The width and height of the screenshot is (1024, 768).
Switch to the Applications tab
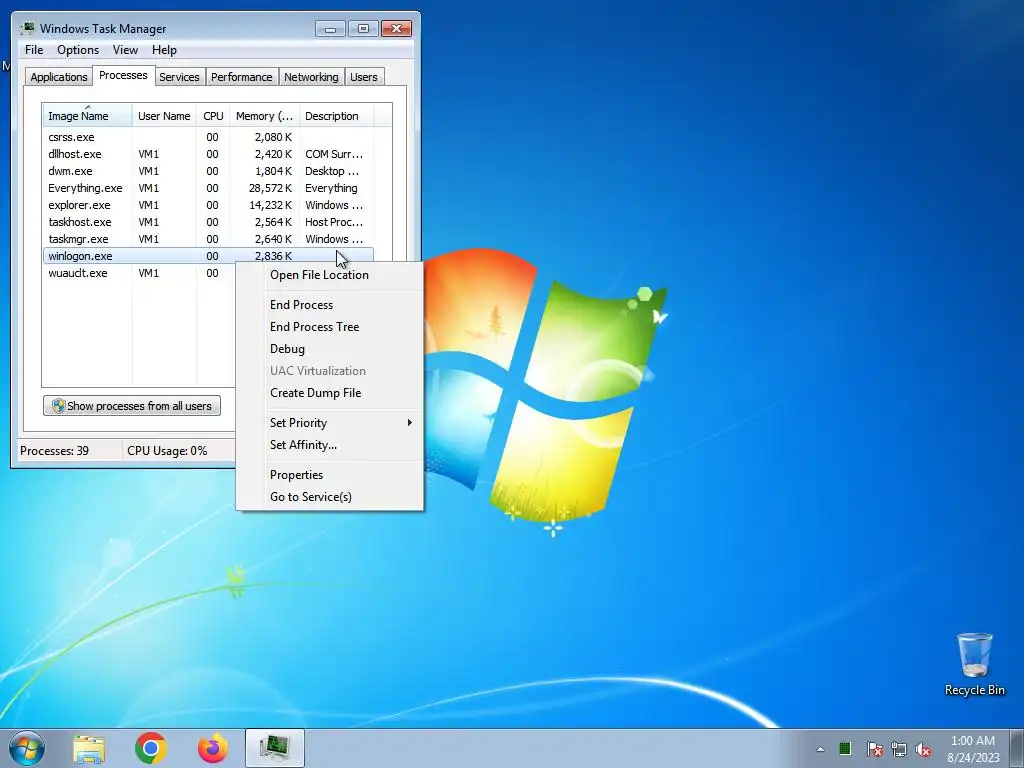(x=59, y=77)
